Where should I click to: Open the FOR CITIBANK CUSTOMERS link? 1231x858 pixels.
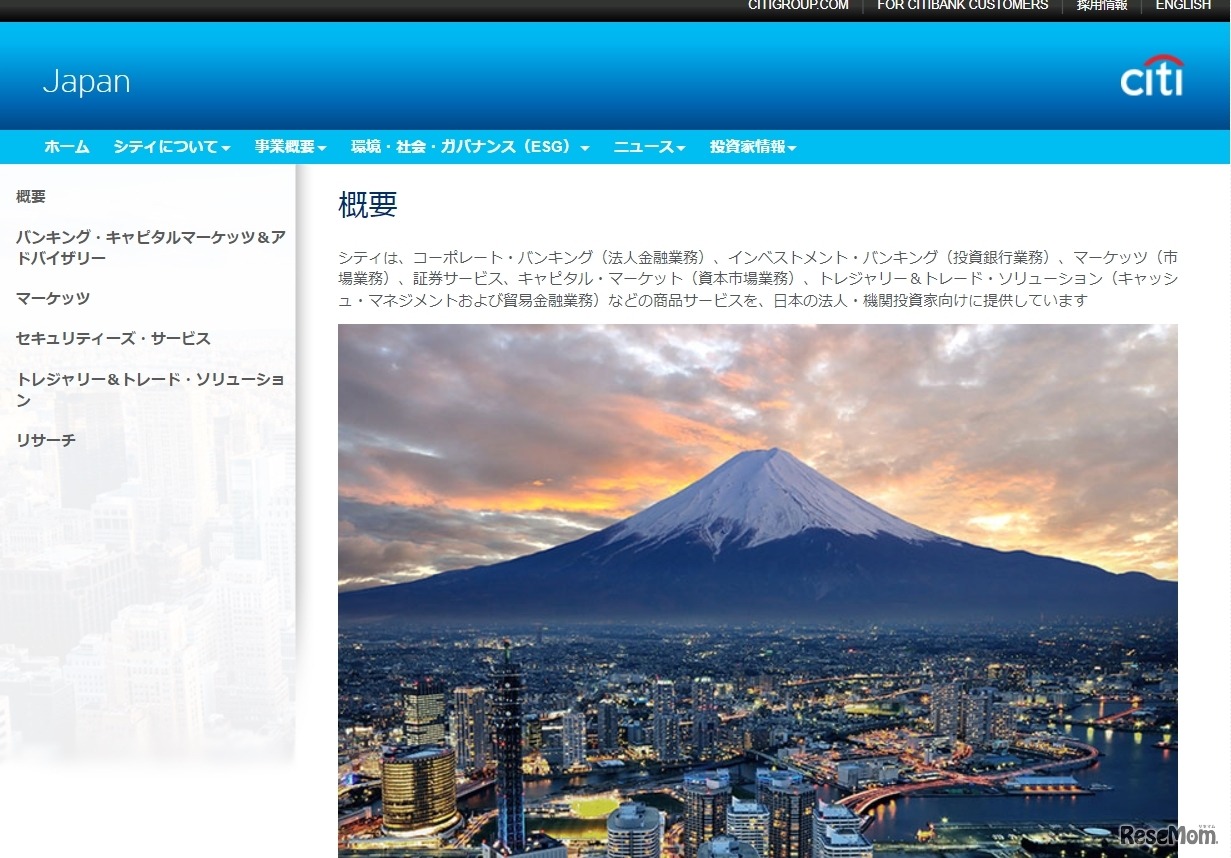click(962, 5)
